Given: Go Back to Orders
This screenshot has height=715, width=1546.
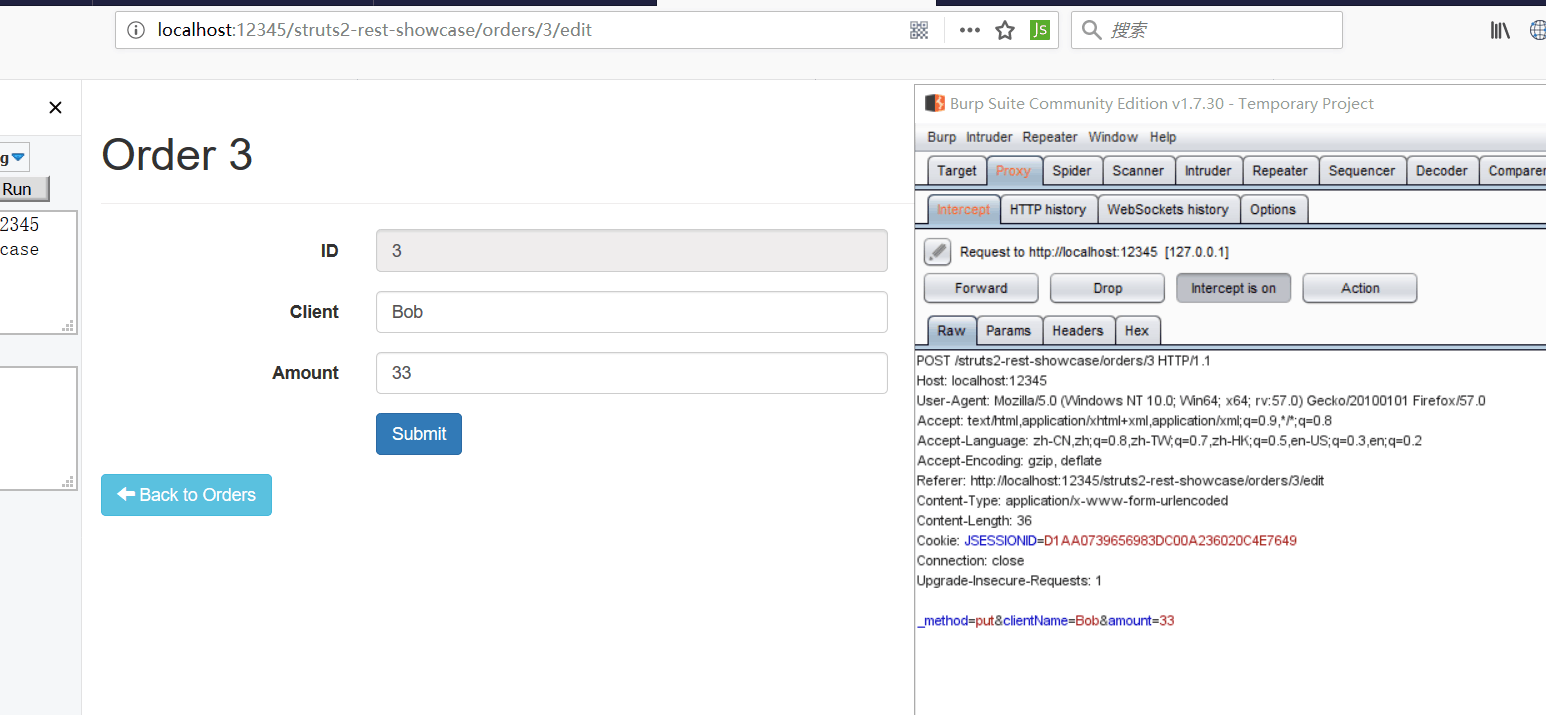Looking at the screenshot, I should click(186, 495).
